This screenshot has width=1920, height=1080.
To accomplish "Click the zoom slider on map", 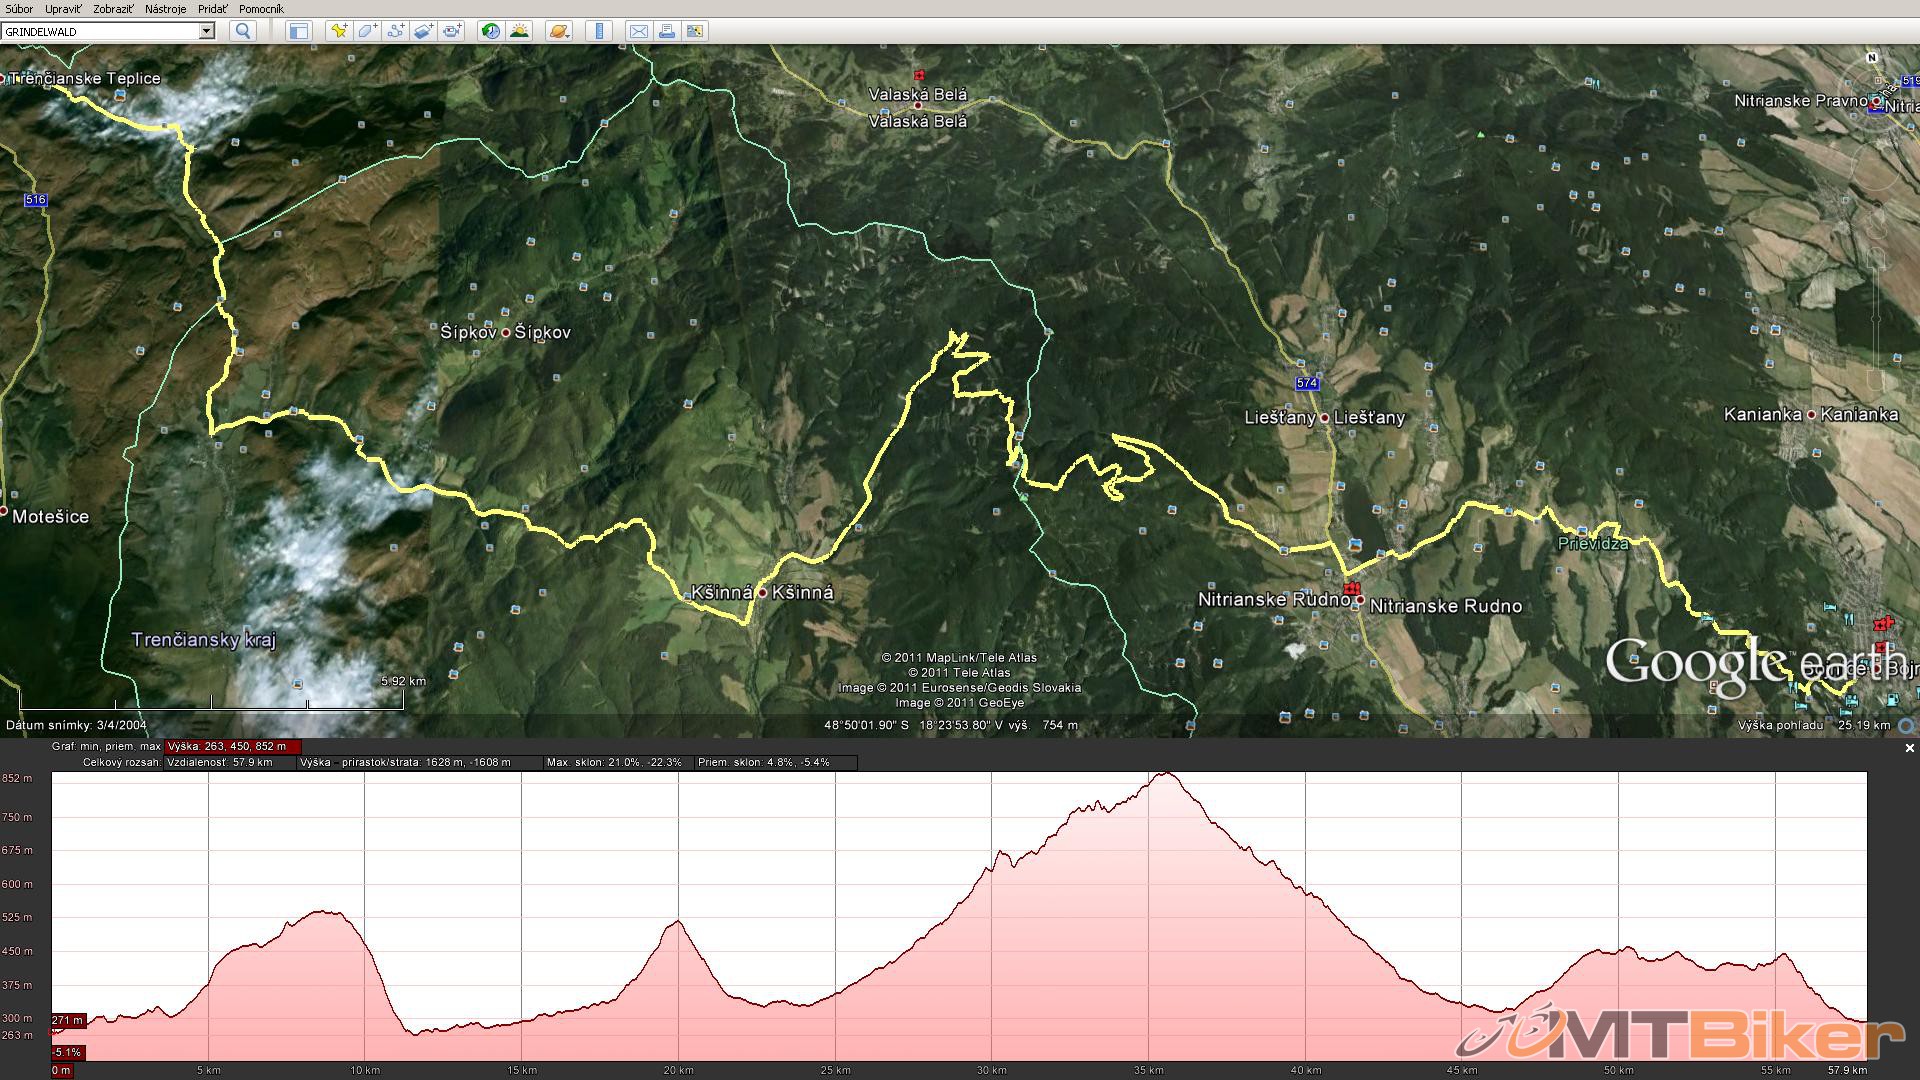I will coord(1876,320).
